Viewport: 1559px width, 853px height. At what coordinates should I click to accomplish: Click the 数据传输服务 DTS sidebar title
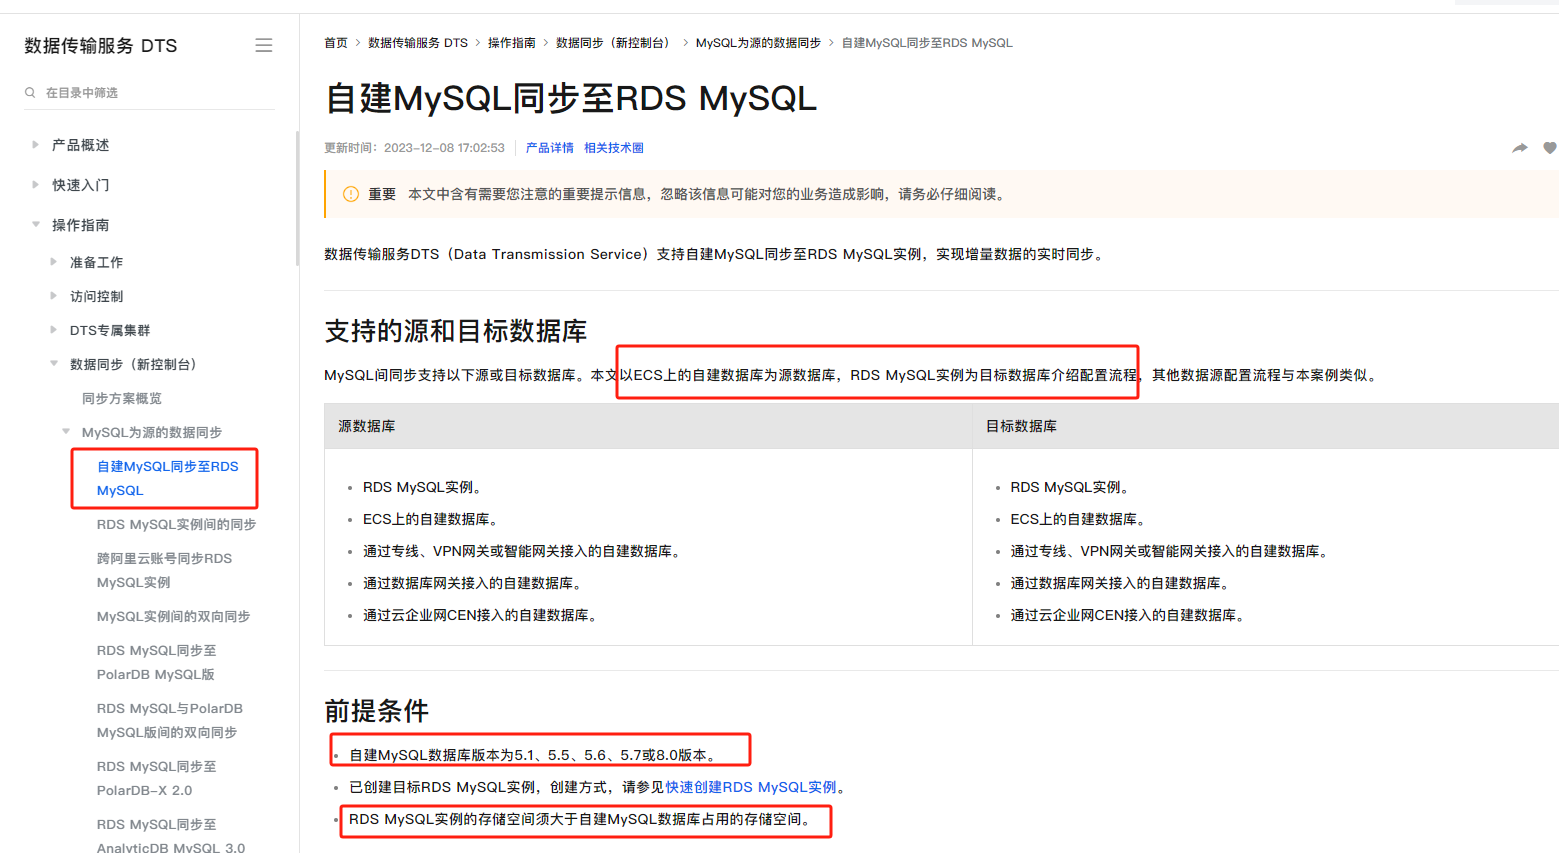(x=101, y=46)
